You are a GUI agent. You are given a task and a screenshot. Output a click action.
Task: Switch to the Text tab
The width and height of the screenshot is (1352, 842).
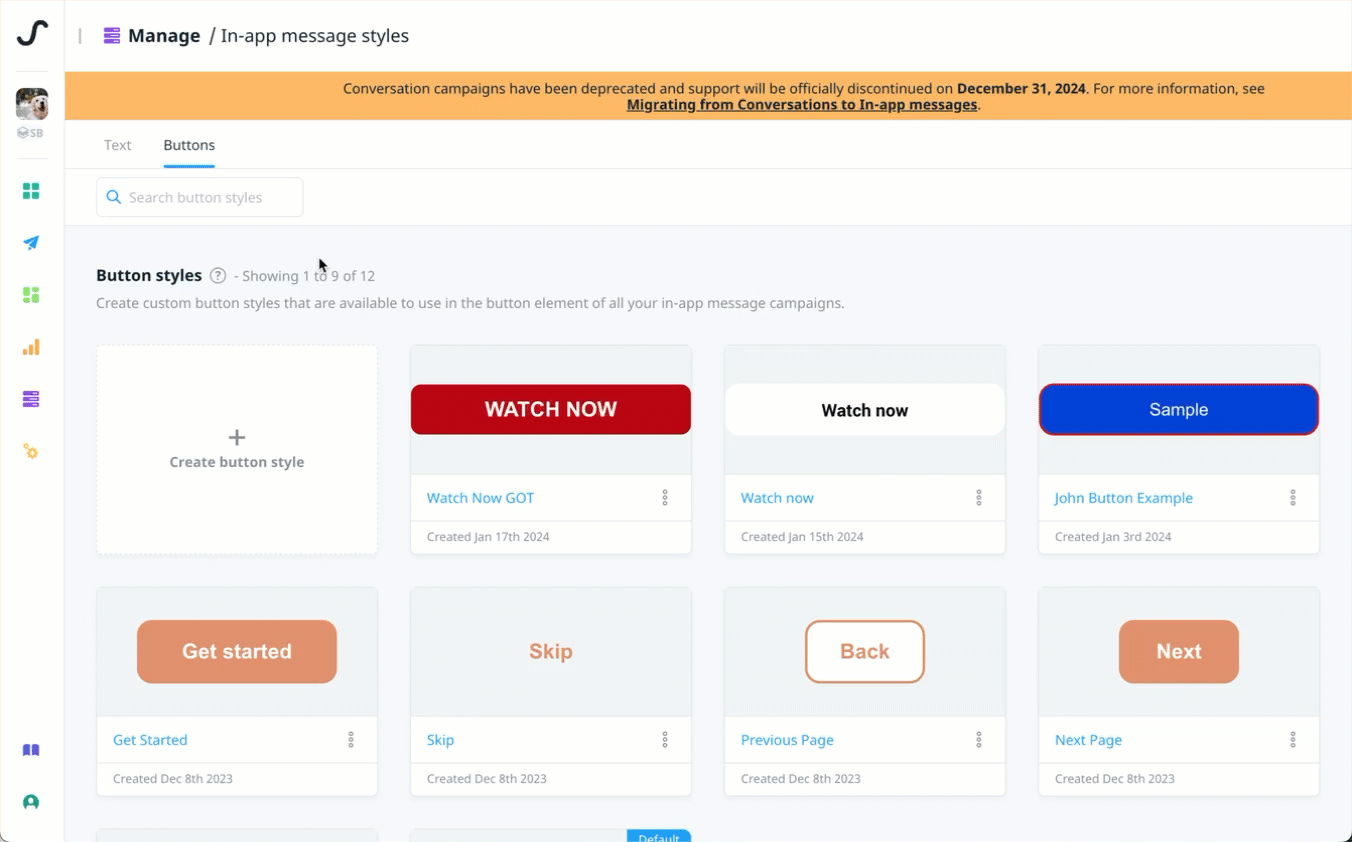(118, 145)
